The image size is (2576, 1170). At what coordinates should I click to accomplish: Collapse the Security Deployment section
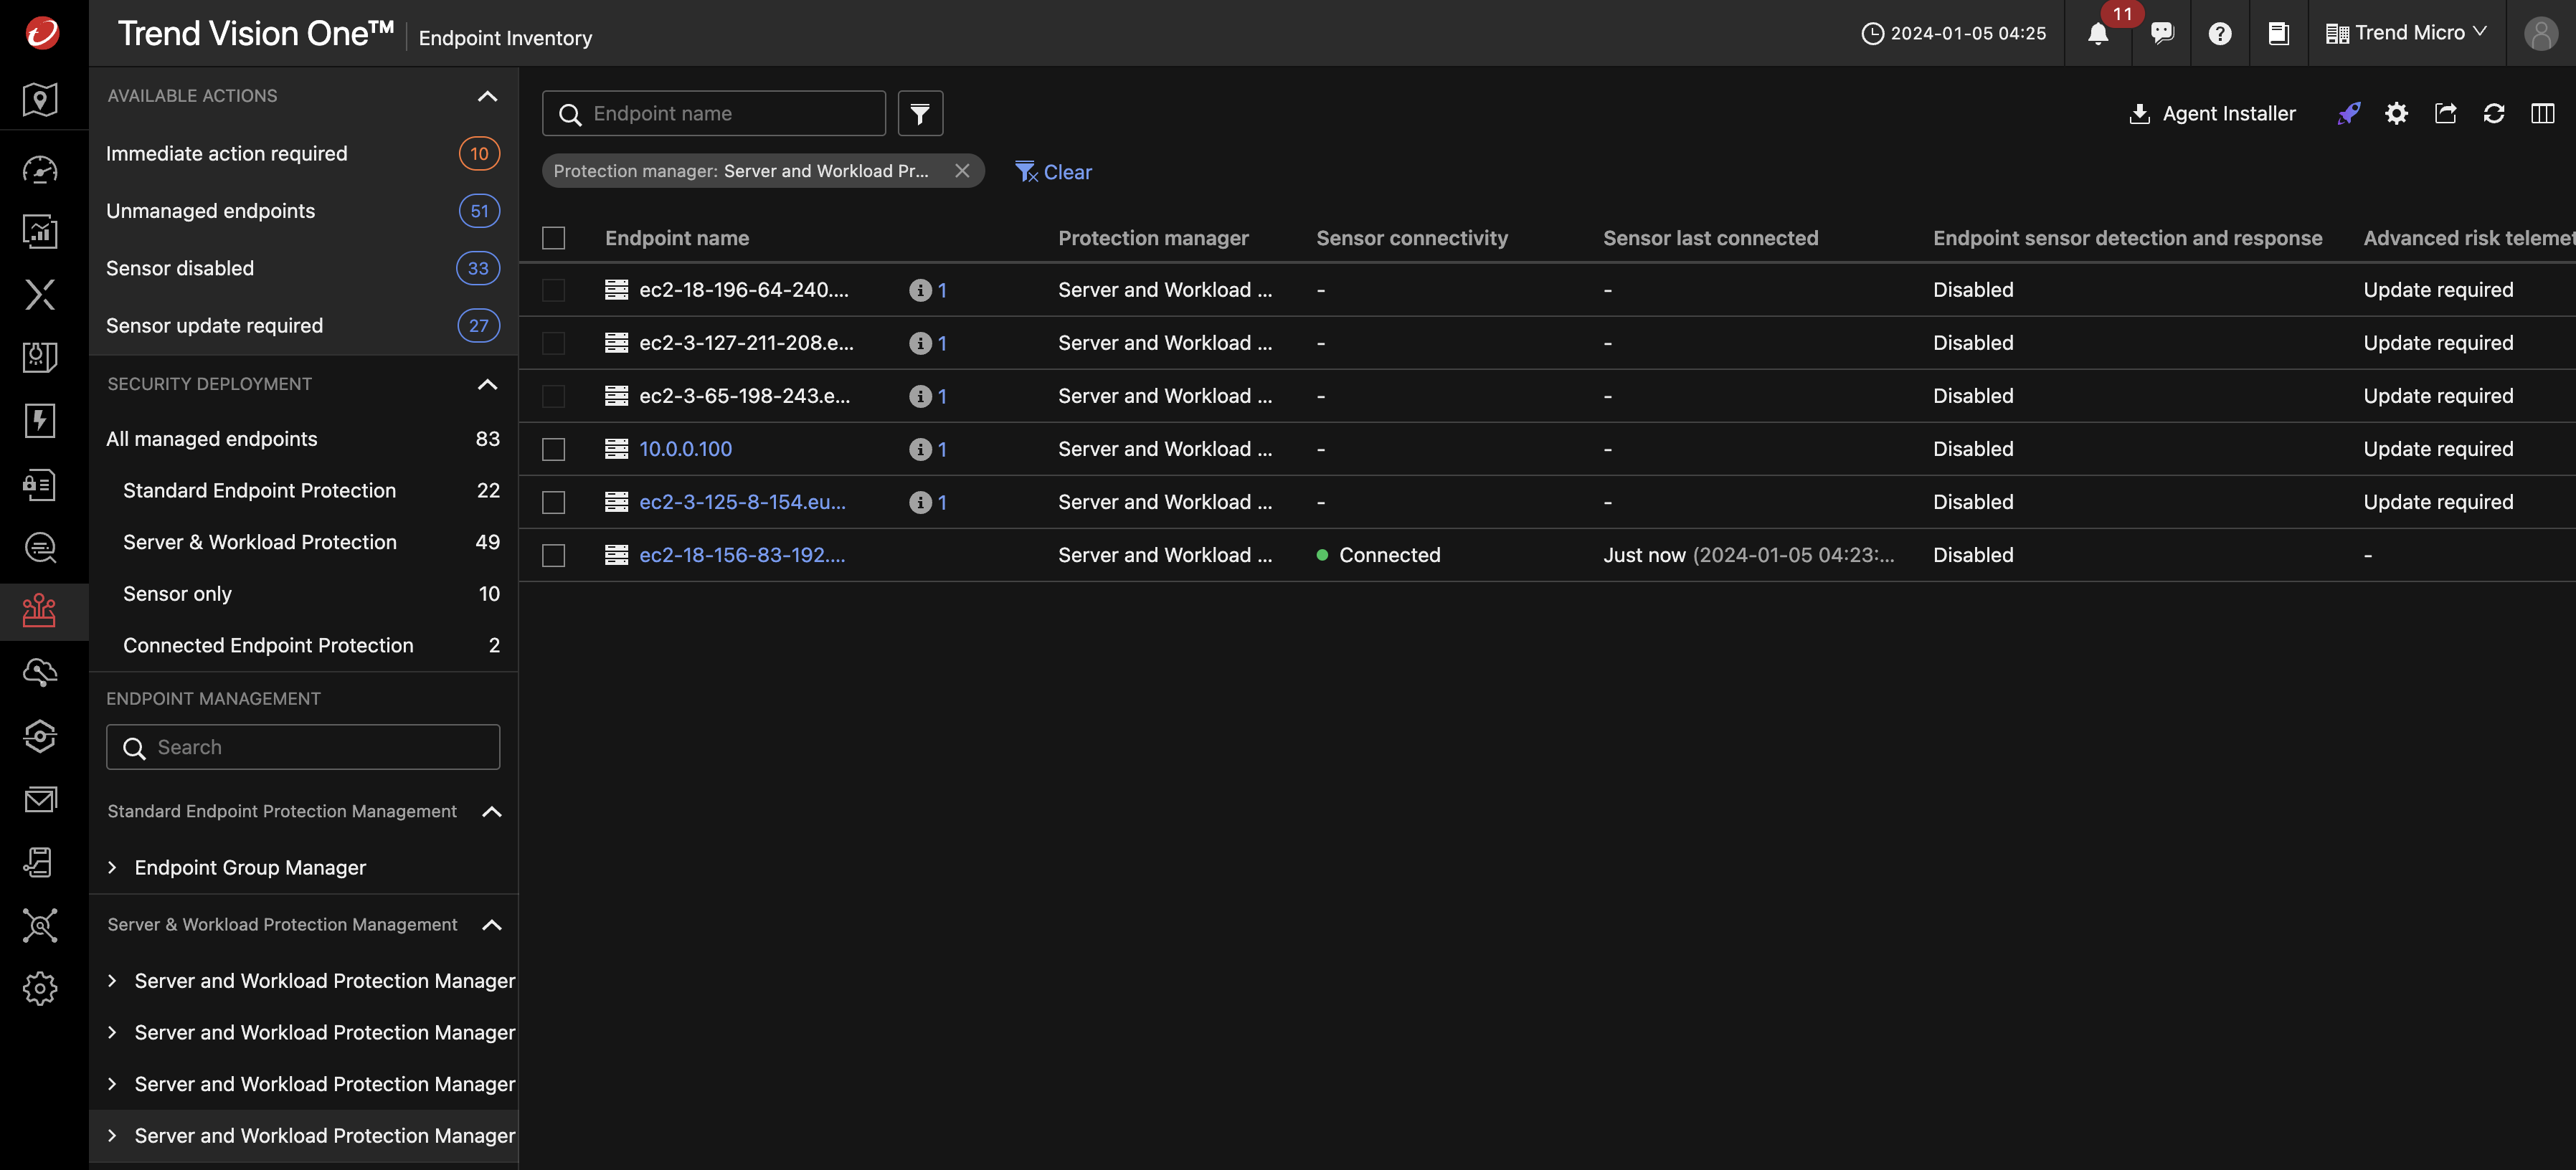point(487,384)
